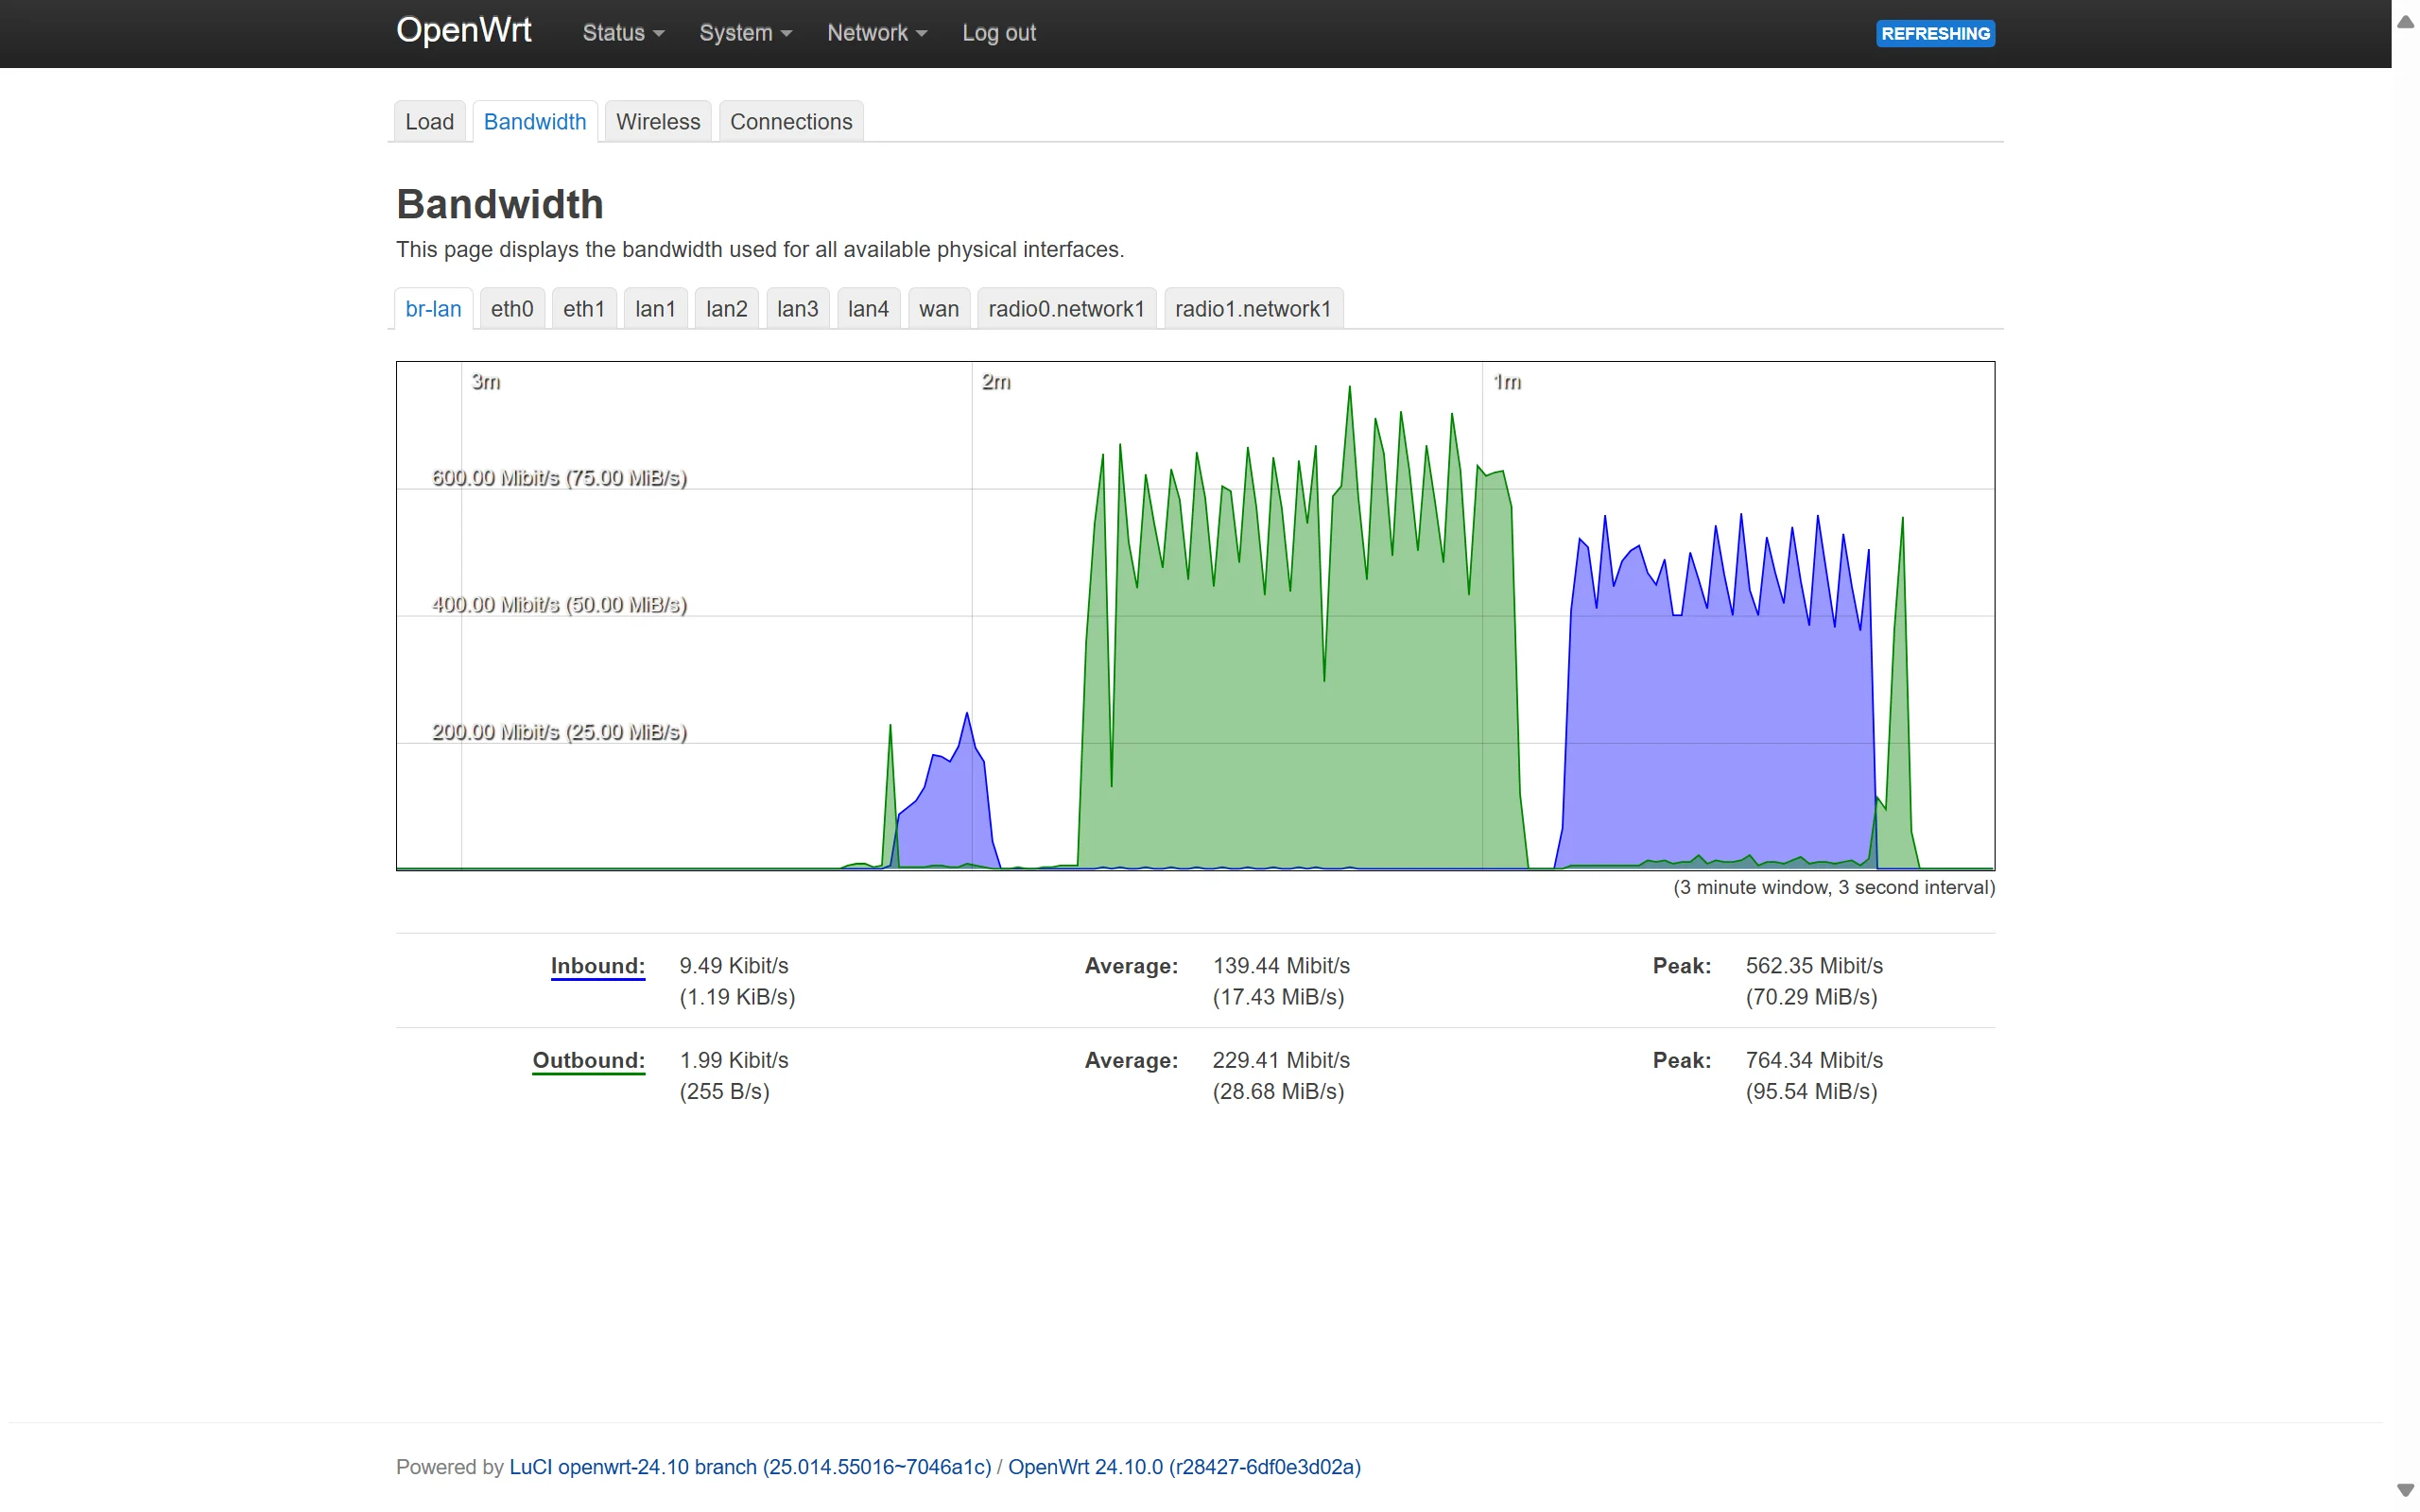View the lan3 interface bandwidth

(797, 308)
